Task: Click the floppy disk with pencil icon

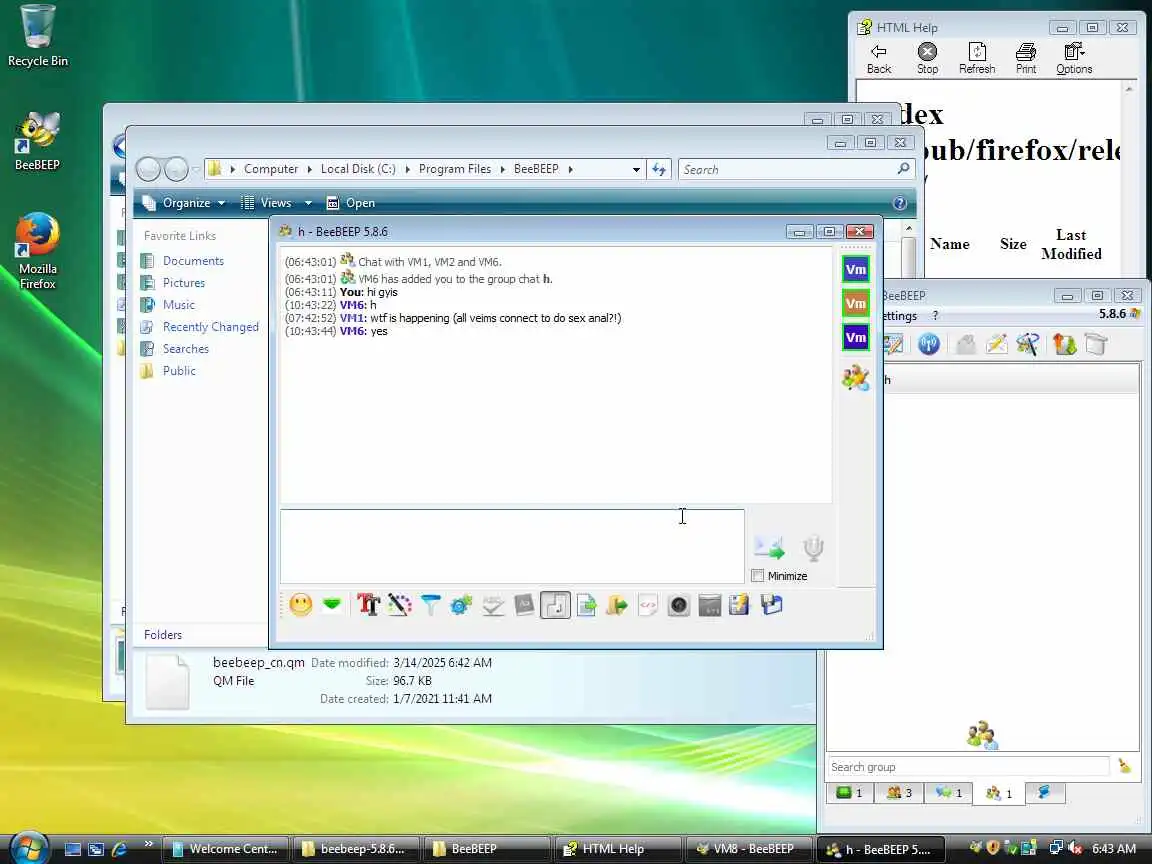Action: click(x=740, y=605)
